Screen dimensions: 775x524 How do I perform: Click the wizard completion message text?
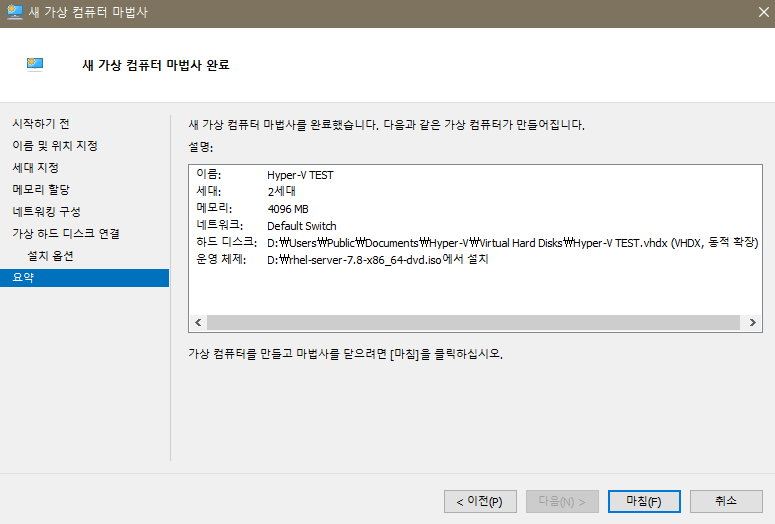pyautogui.click(x=387, y=125)
